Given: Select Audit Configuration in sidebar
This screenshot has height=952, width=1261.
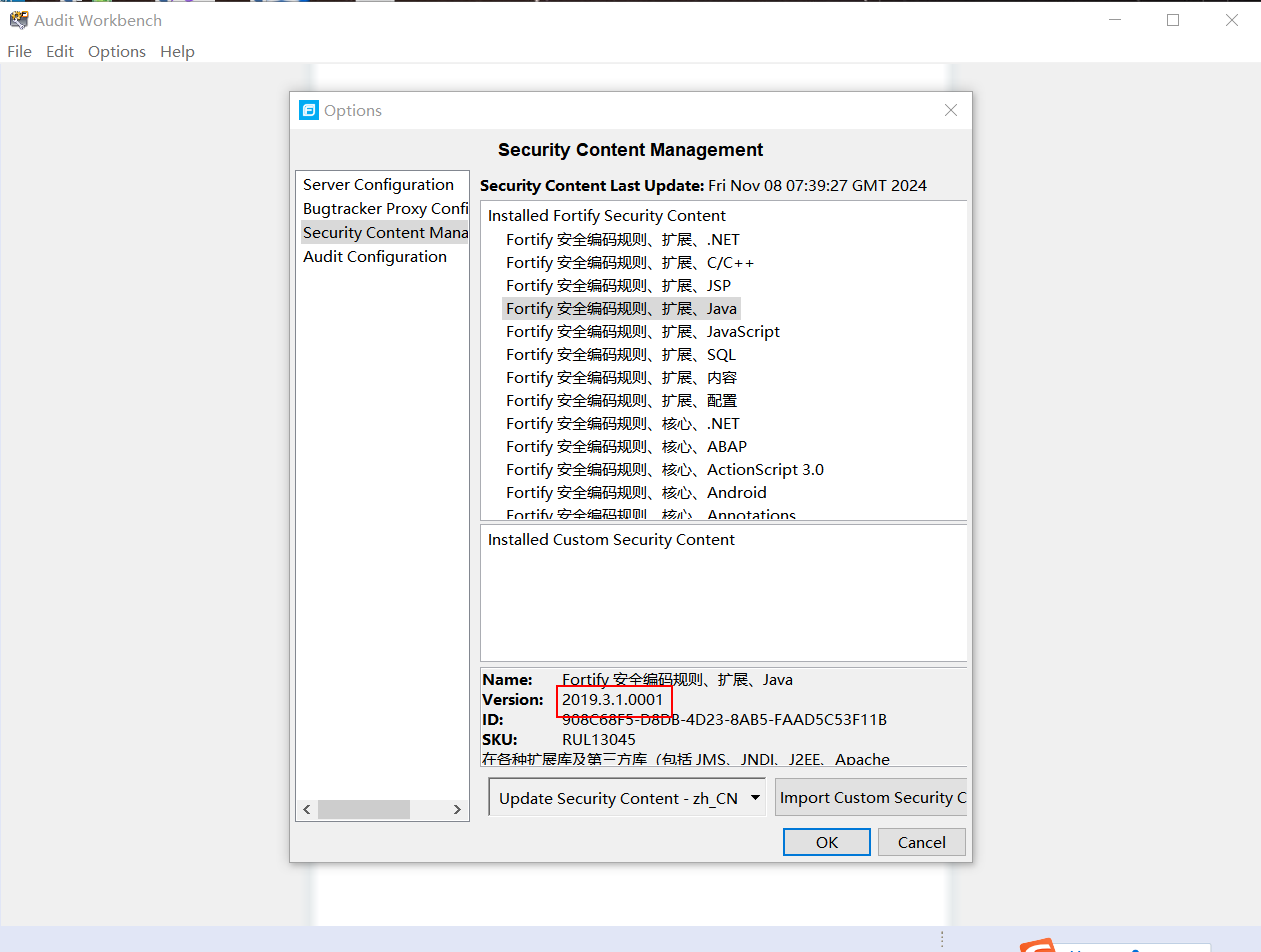Looking at the screenshot, I should coord(375,257).
